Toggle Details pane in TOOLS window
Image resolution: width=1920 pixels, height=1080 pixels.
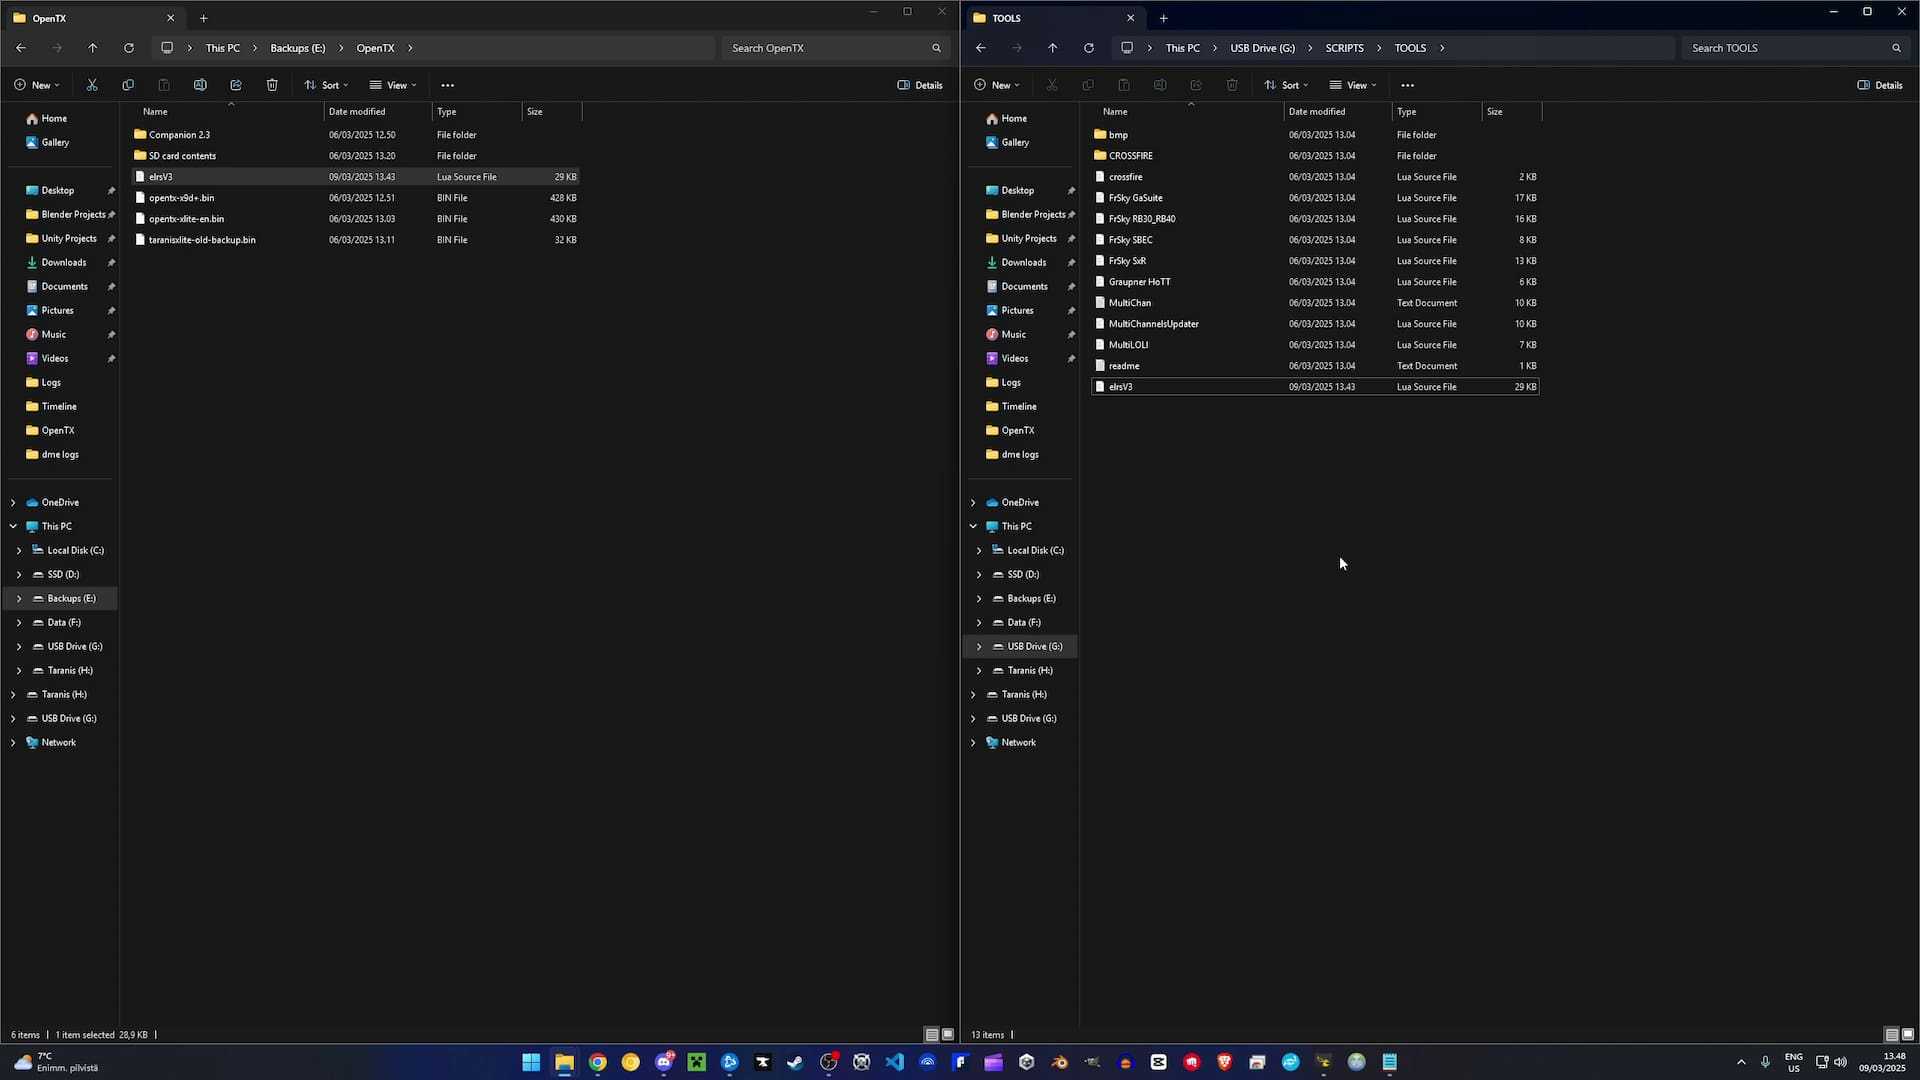[1880, 85]
